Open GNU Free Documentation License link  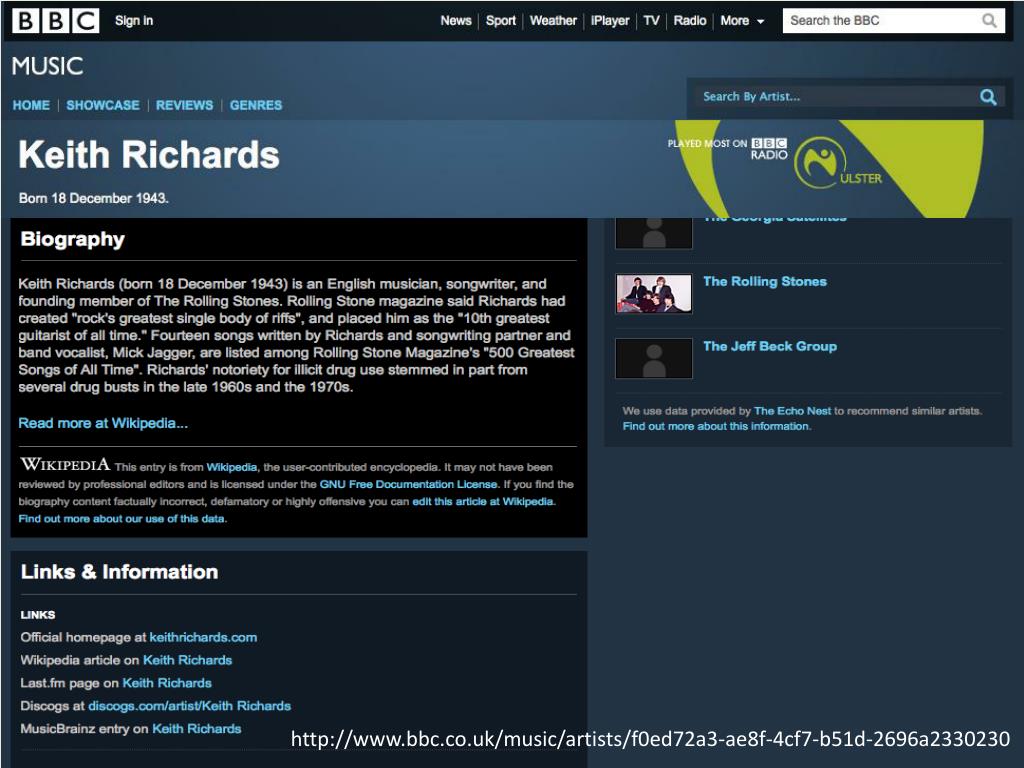click(408, 485)
